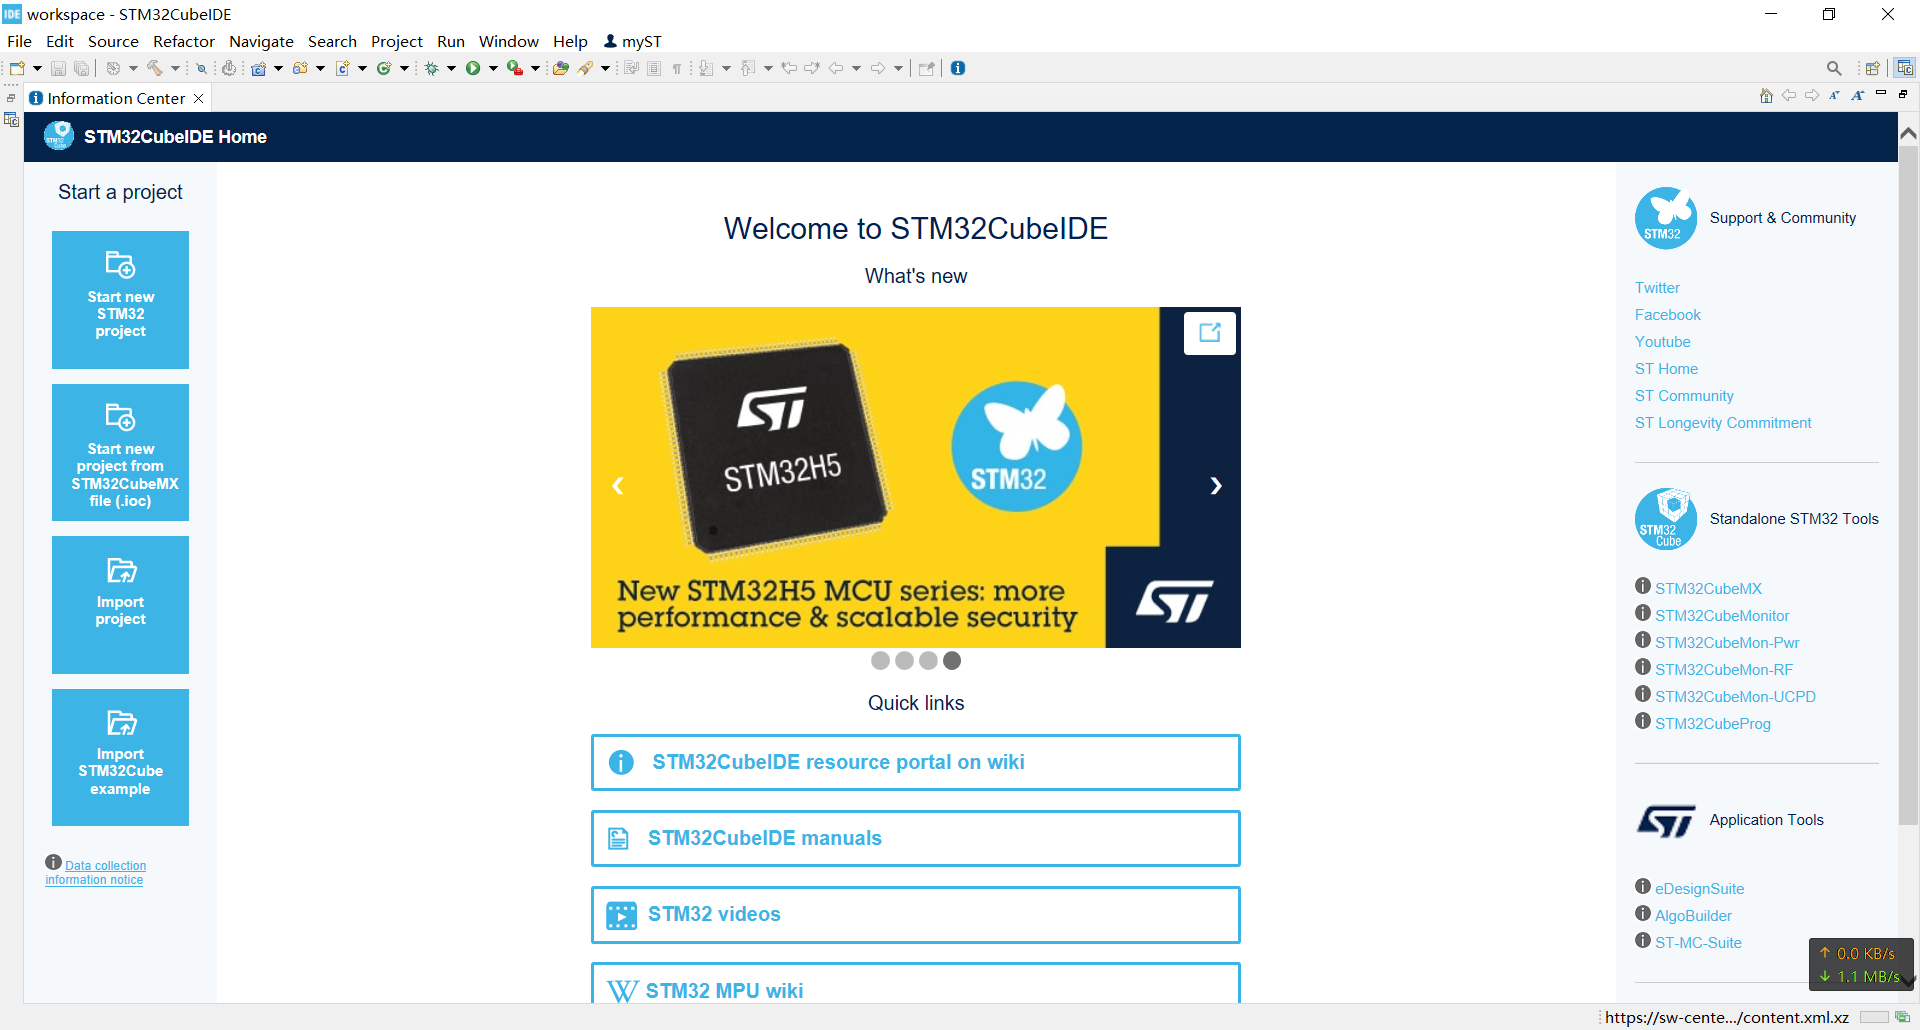The height and width of the screenshot is (1030, 1920).
Task: Click the Save toolbar icon
Action: pos(58,68)
